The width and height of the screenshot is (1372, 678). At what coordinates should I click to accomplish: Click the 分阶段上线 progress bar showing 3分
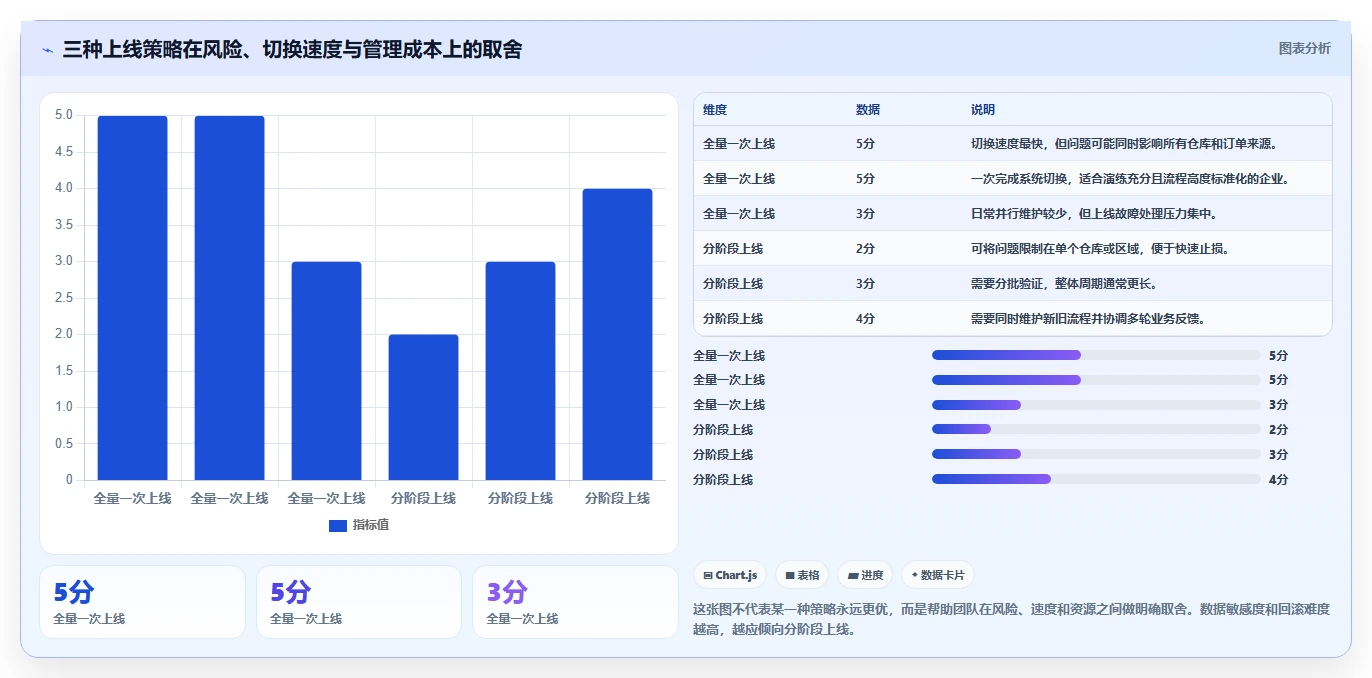pos(1096,454)
